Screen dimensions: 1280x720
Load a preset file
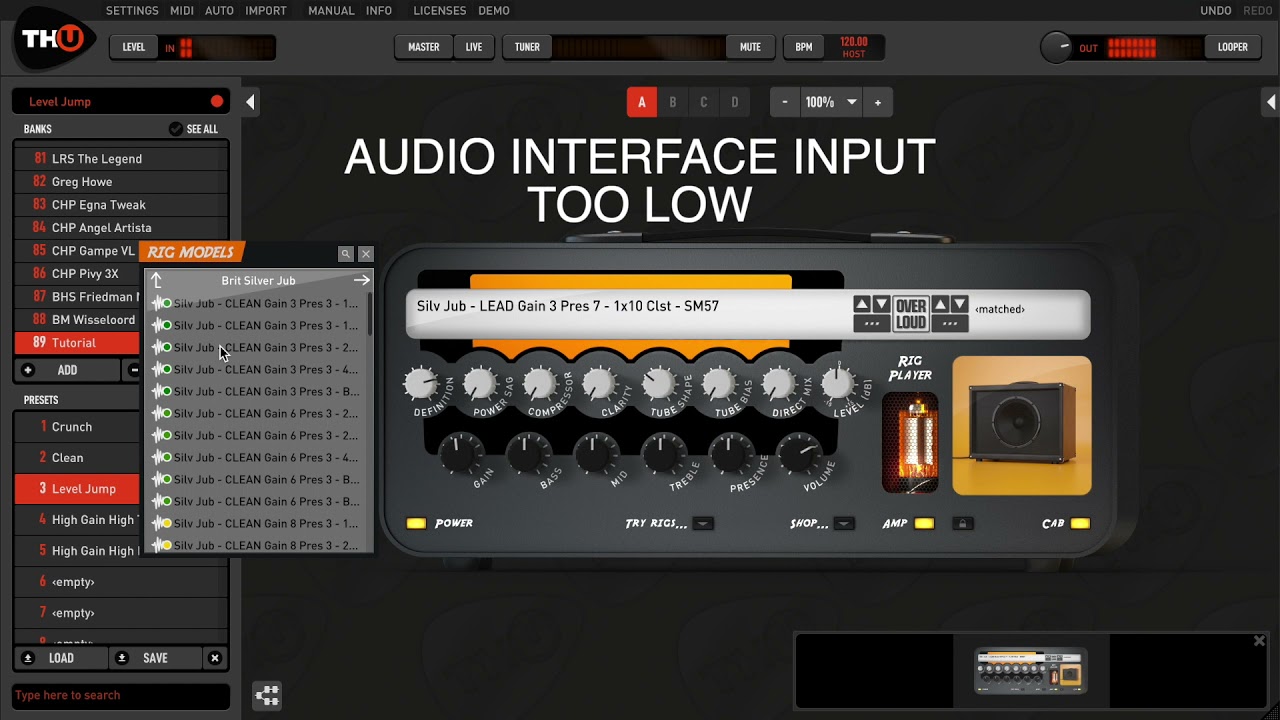point(61,658)
